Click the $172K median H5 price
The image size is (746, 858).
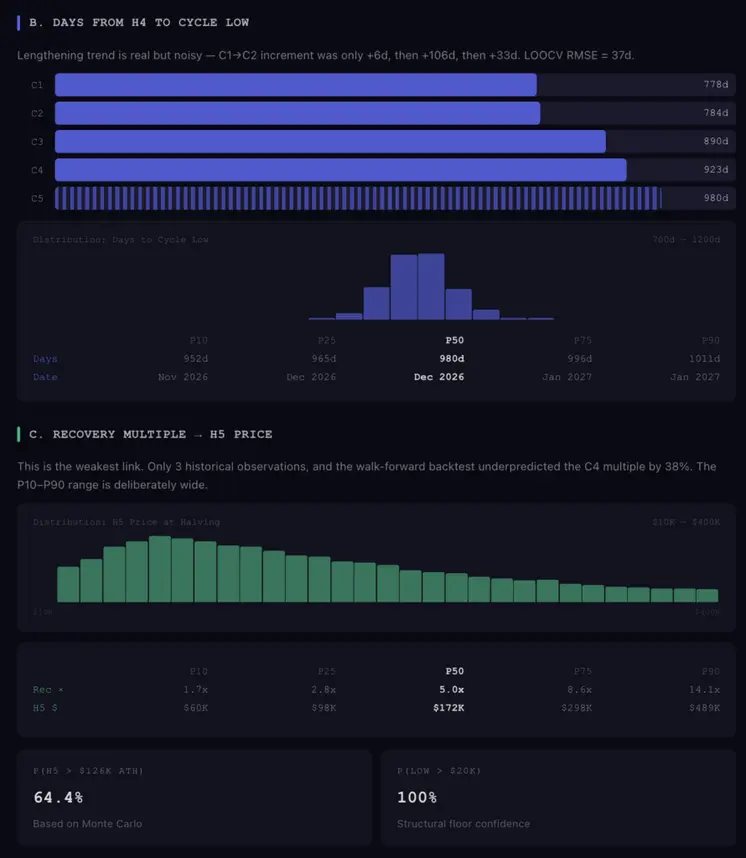coord(449,708)
